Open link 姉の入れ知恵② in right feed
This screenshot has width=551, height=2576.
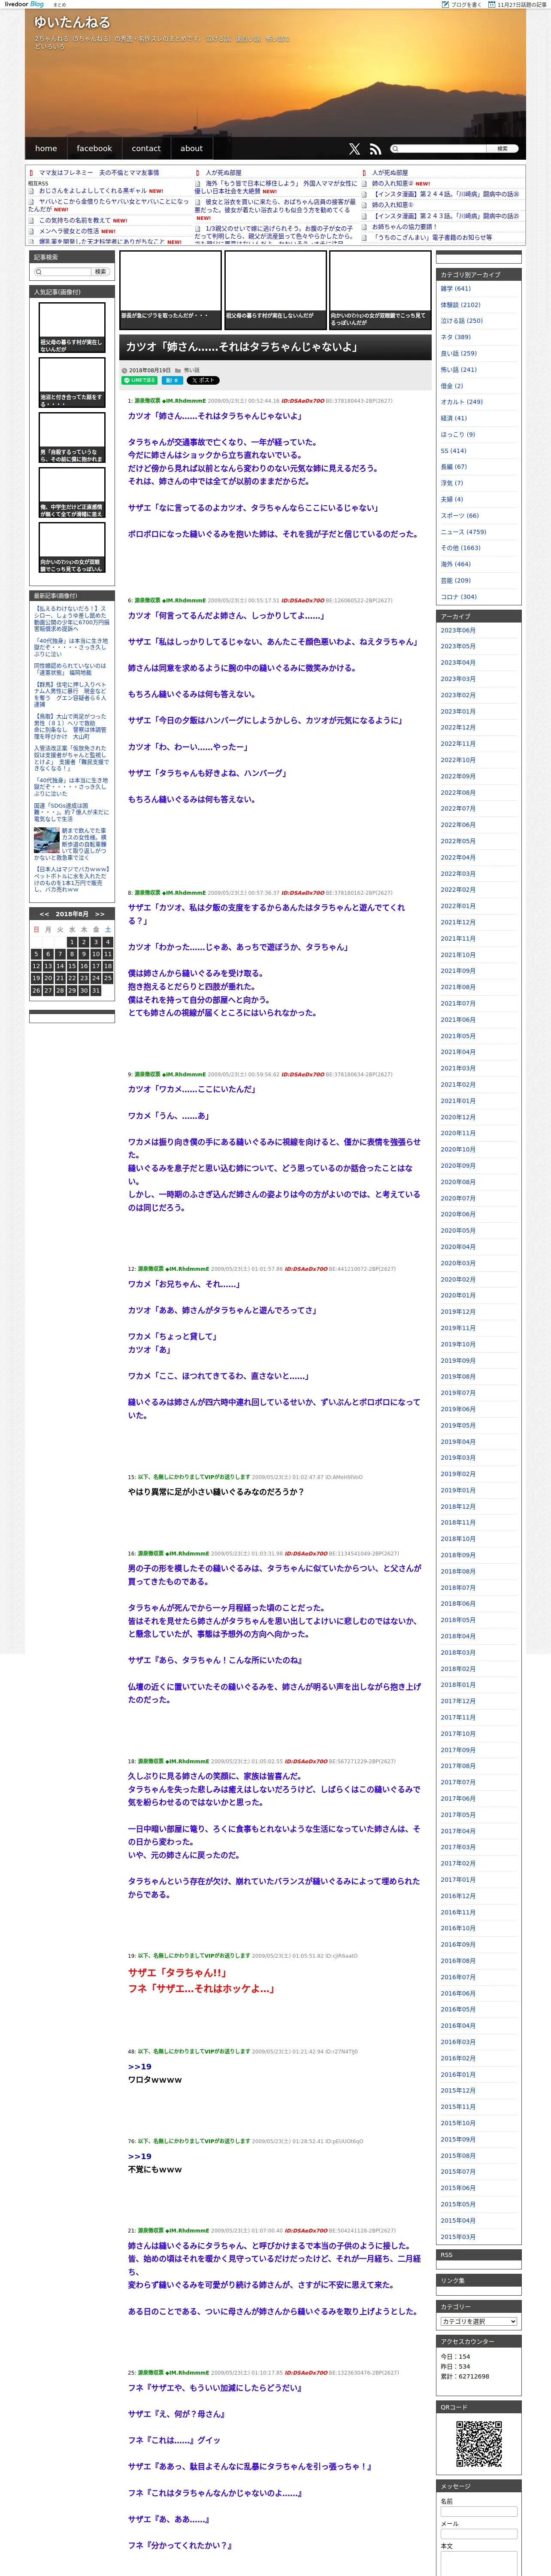(x=392, y=184)
